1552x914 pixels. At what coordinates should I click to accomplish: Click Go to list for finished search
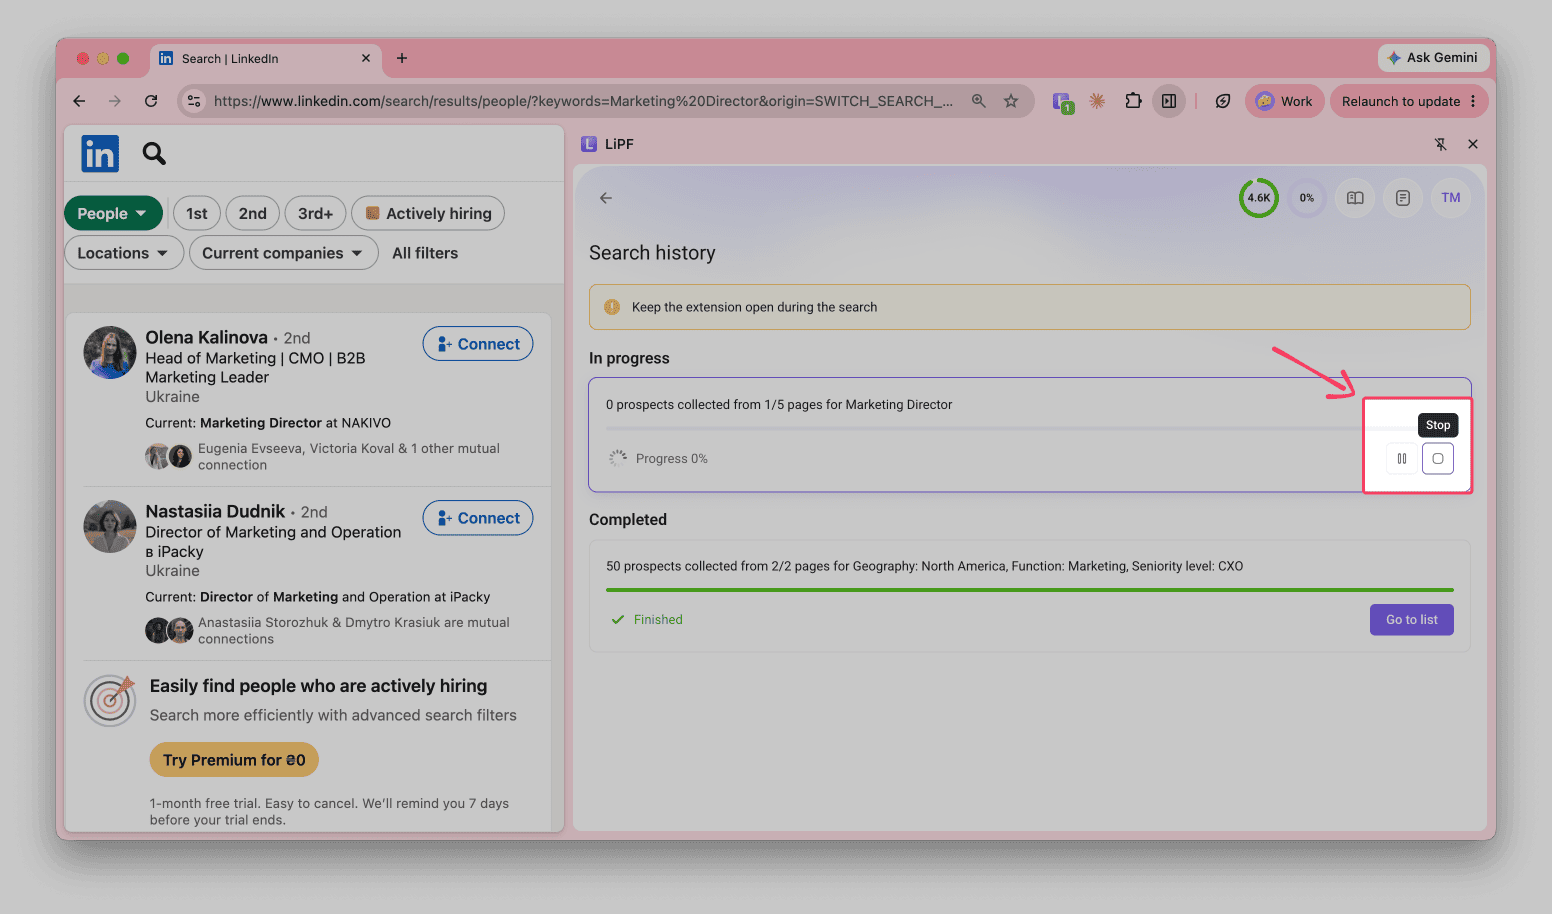pyautogui.click(x=1412, y=620)
